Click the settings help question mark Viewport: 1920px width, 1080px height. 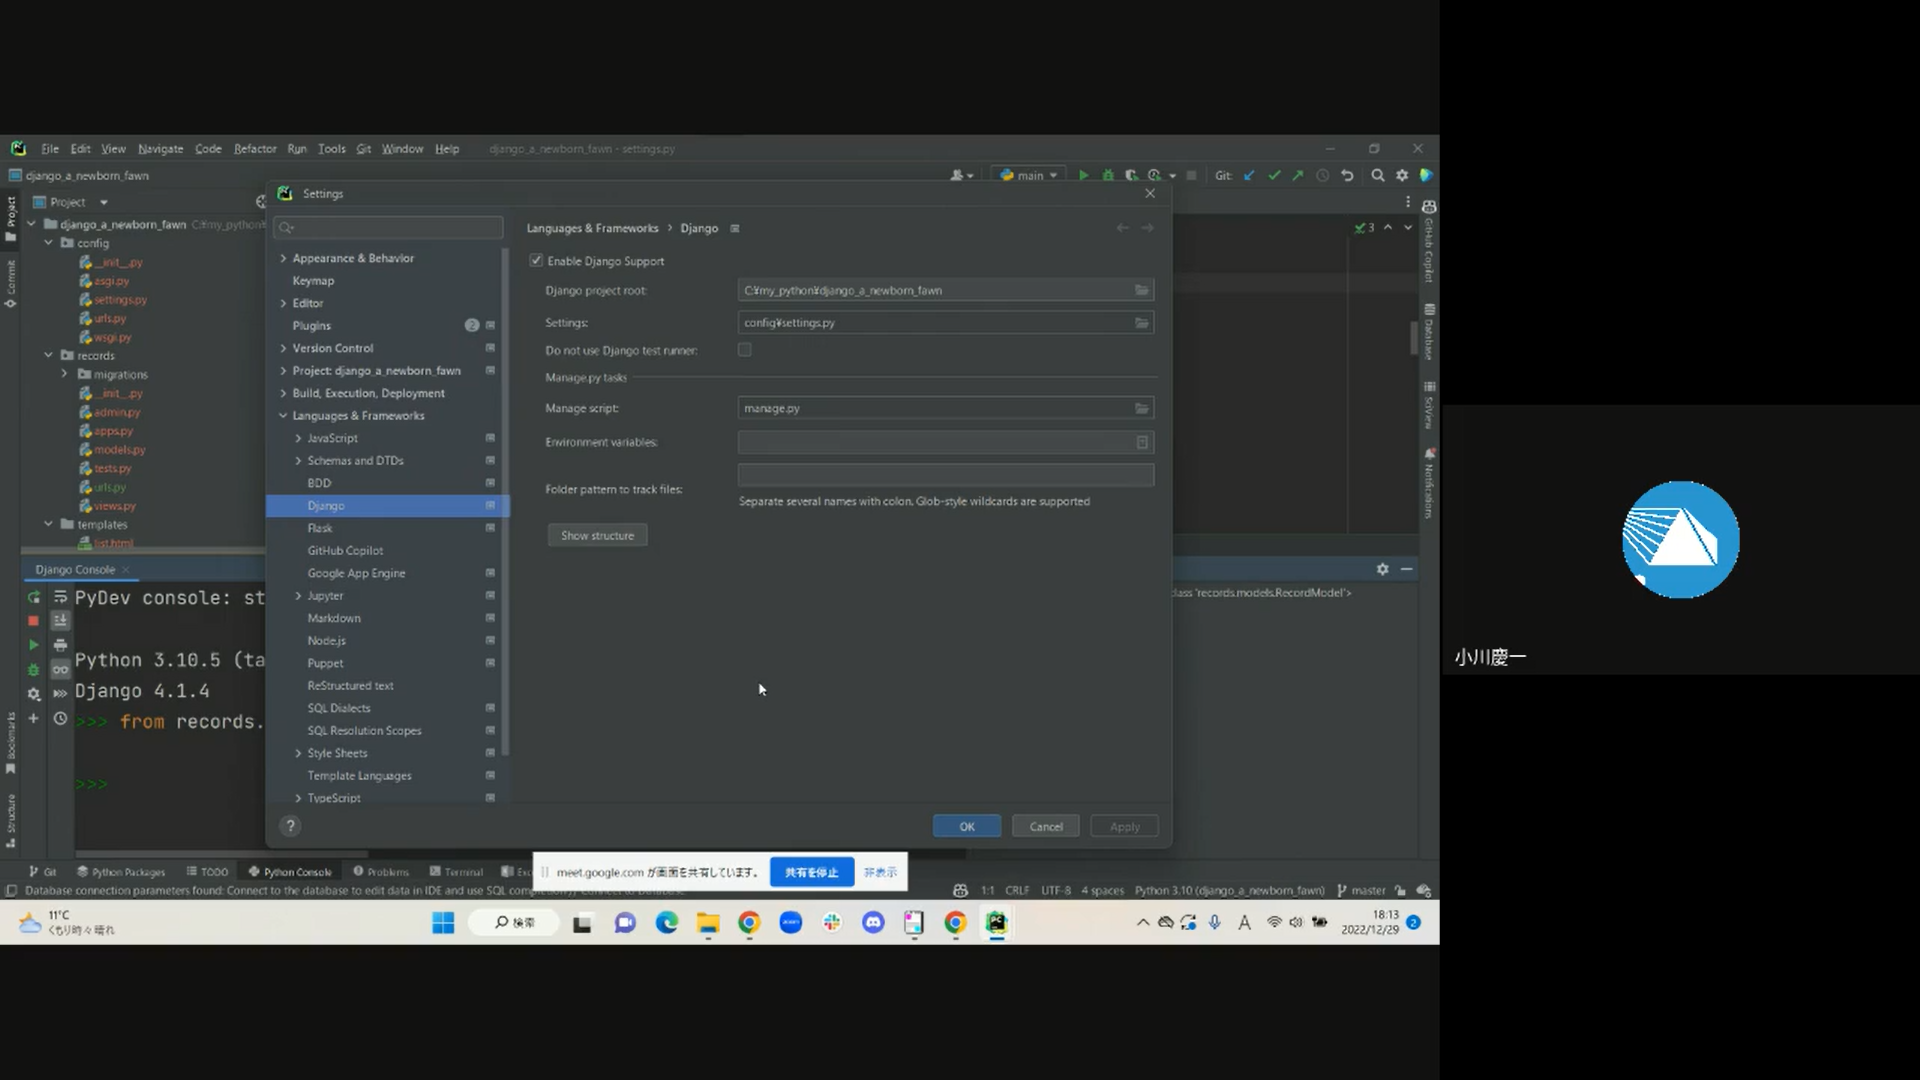pos(290,826)
